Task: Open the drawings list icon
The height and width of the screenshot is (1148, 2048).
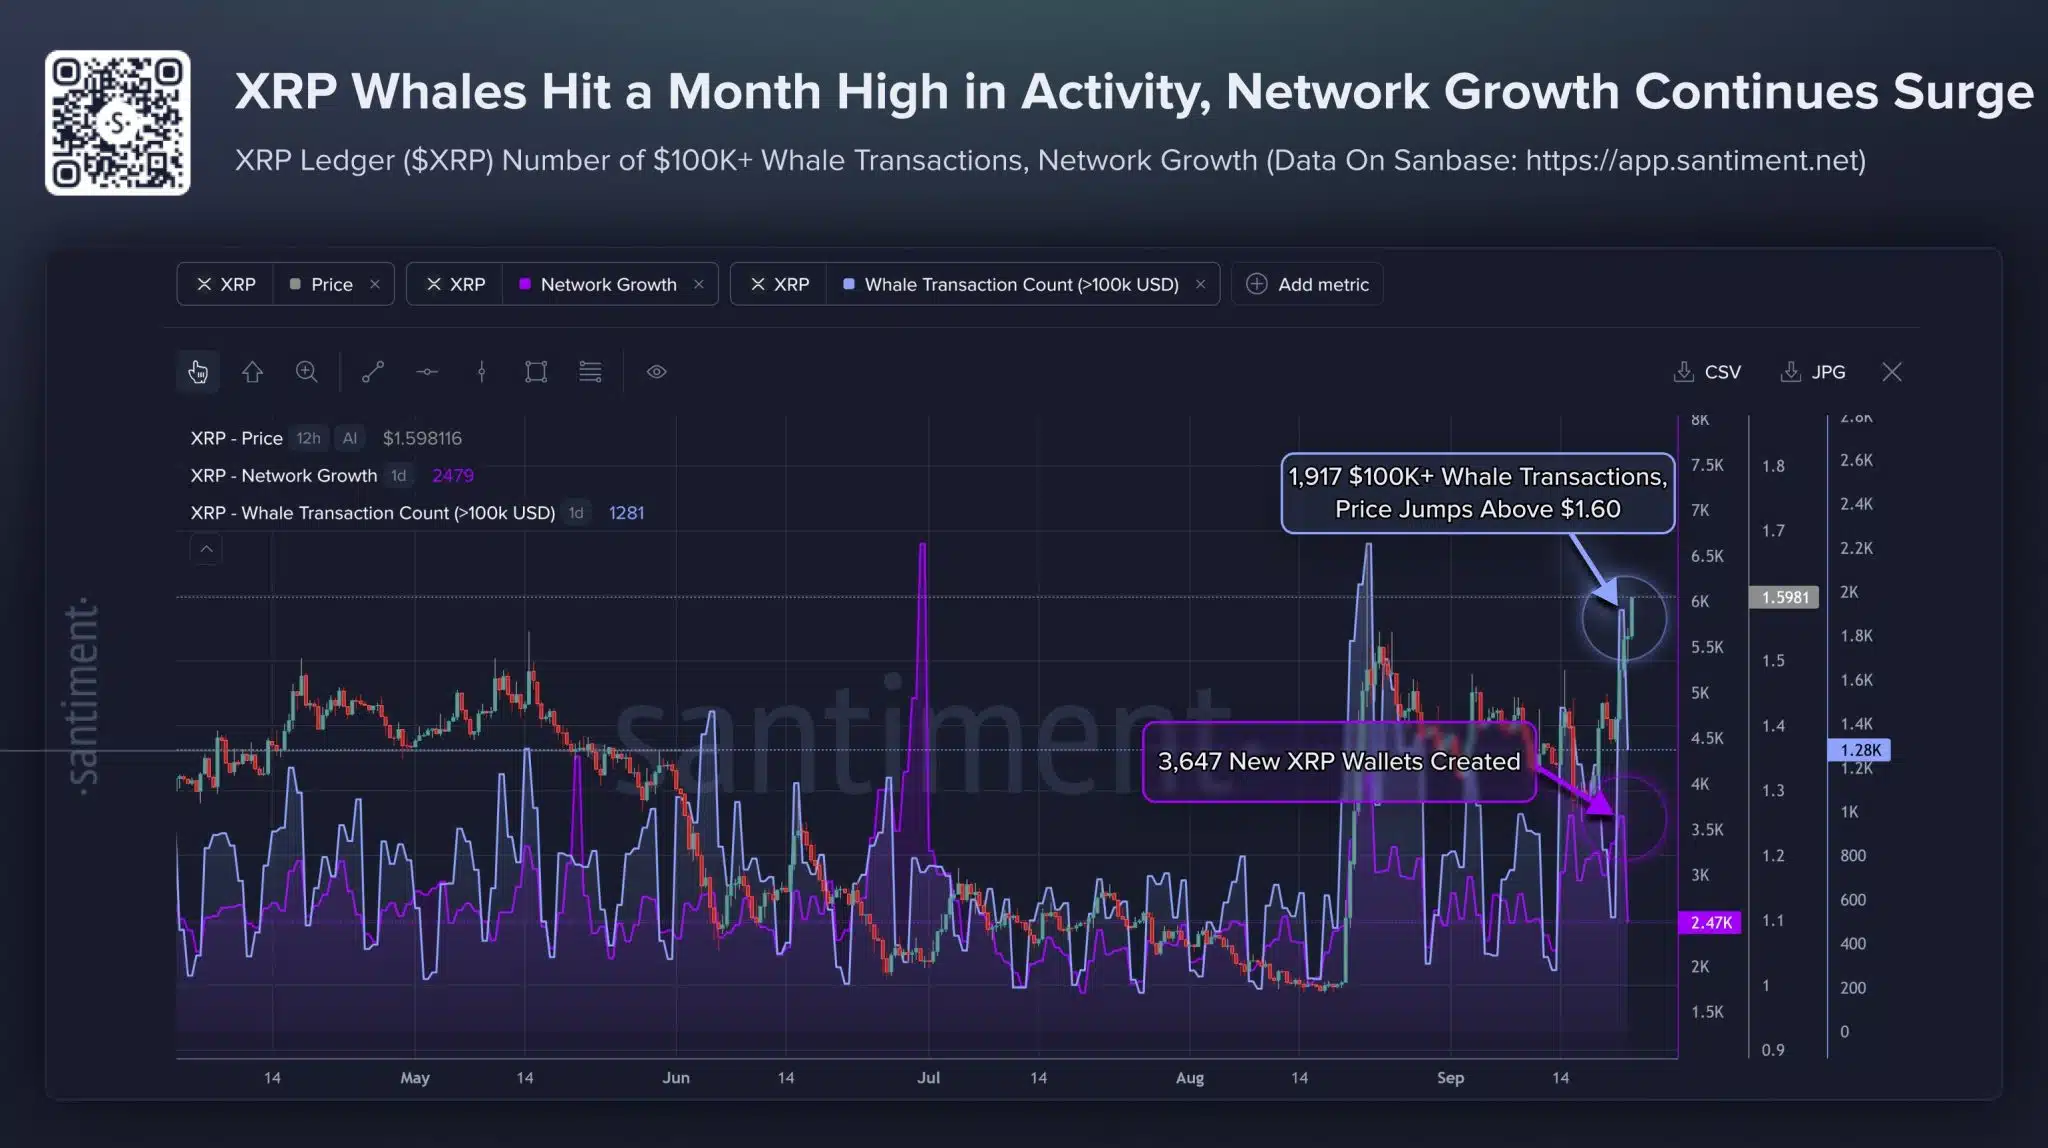Action: (590, 372)
